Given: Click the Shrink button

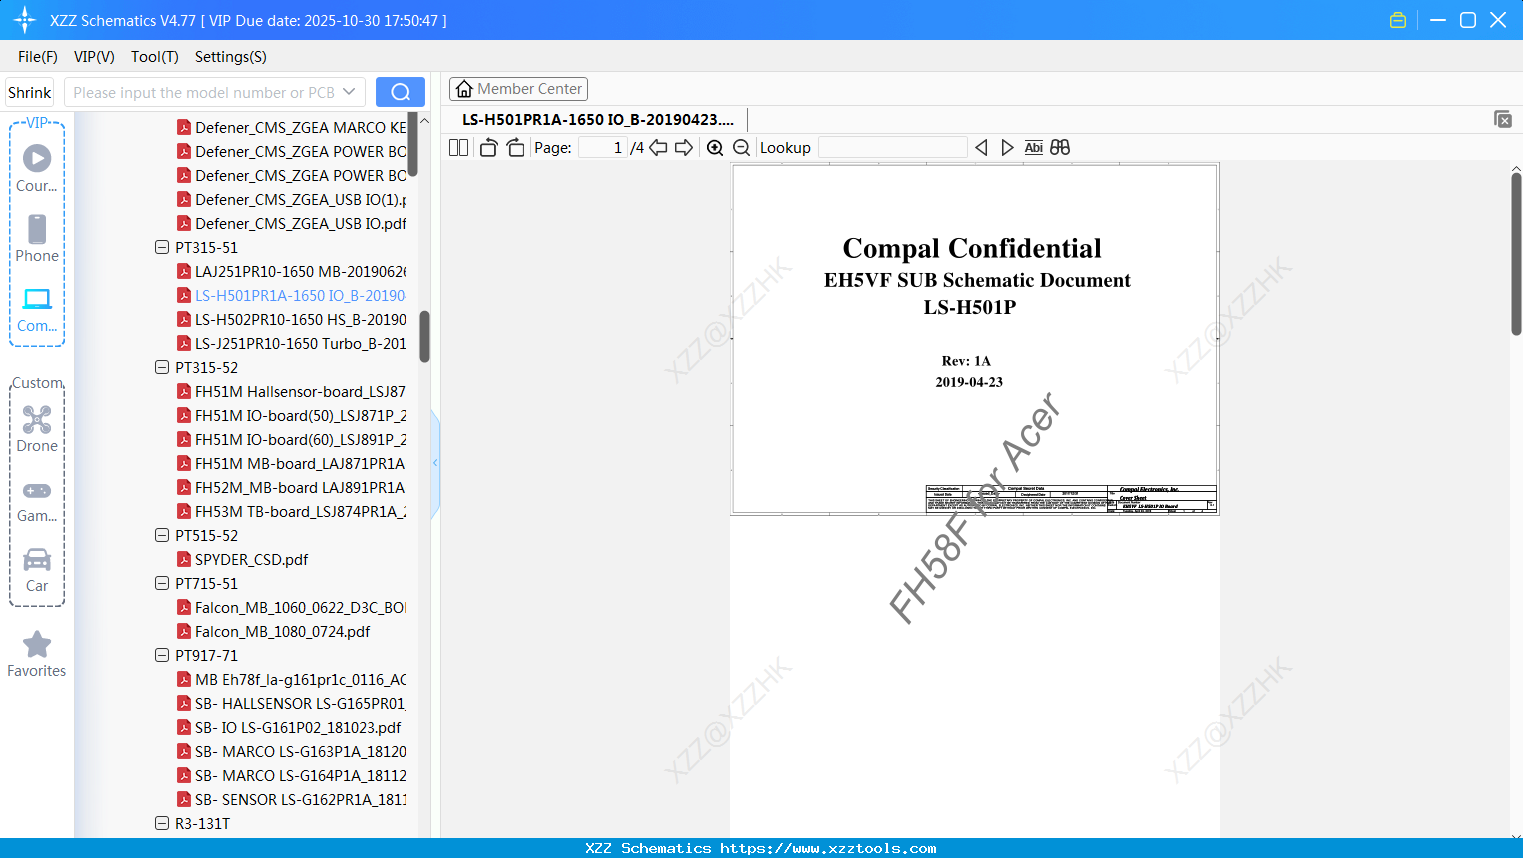Looking at the screenshot, I should tap(30, 92).
